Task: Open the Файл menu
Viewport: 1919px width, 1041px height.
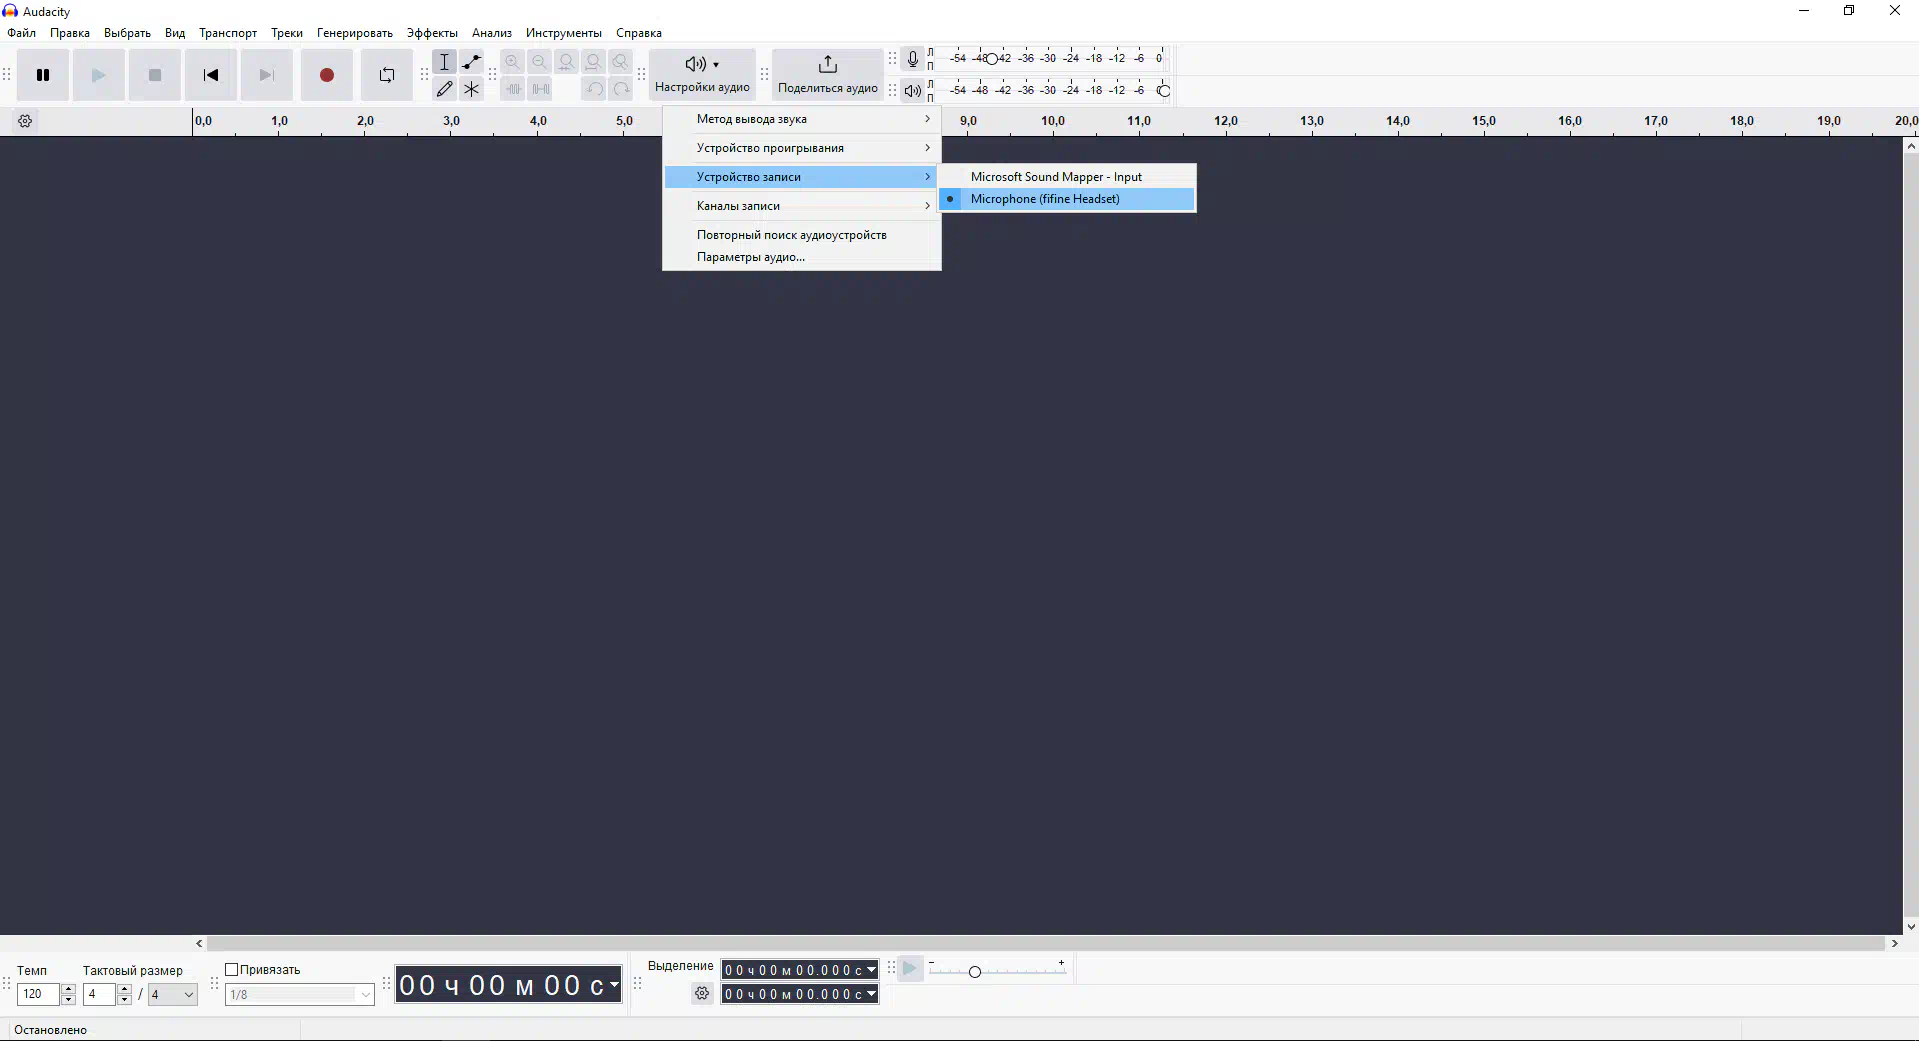Action: 21,33
